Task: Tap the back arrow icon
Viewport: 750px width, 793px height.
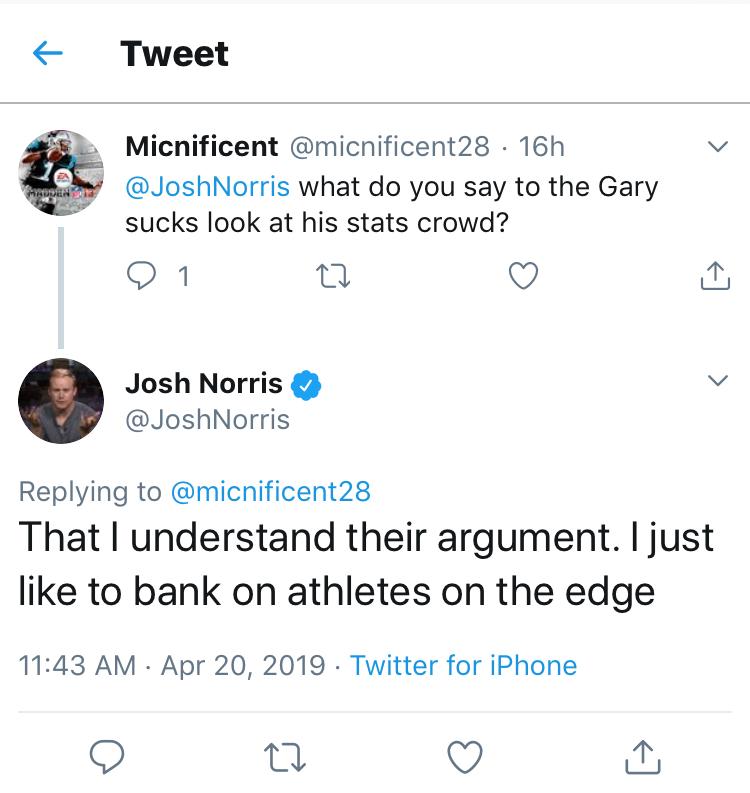Action: click(48, 53)
